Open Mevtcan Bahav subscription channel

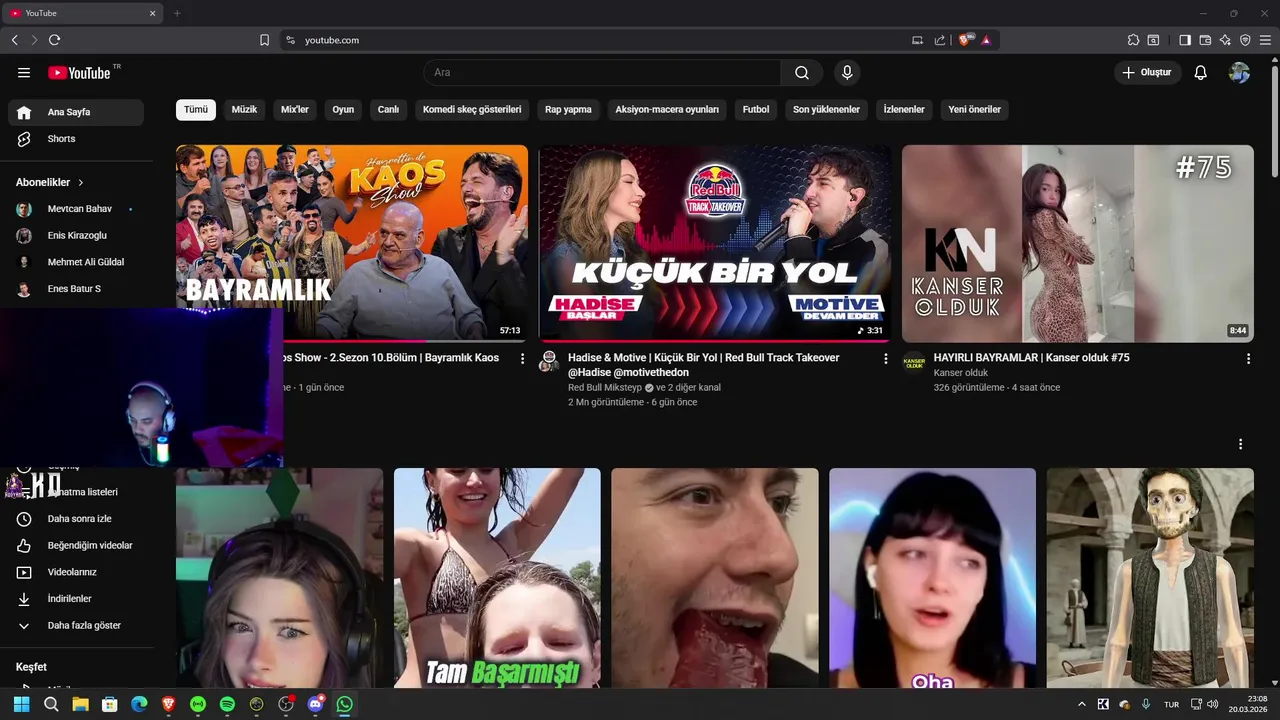click(76, 209)
